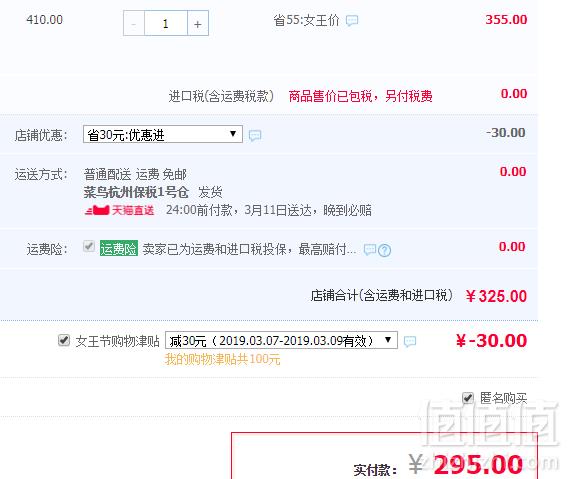
Task: Toggle the 女王节购物津贴 checkbox
Action: [64, 340]
